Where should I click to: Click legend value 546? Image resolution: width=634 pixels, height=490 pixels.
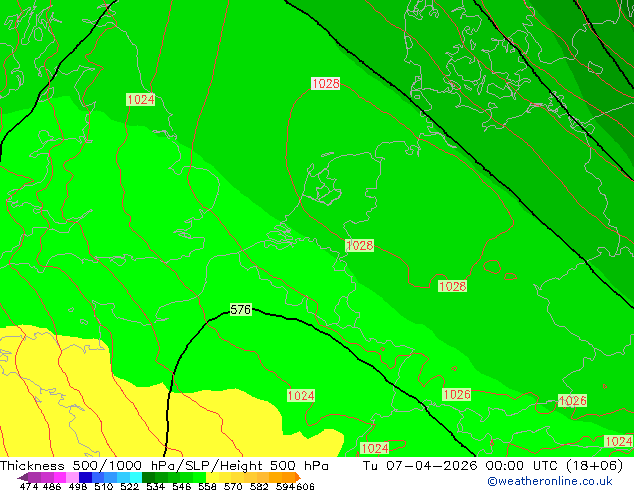(181, 486)
